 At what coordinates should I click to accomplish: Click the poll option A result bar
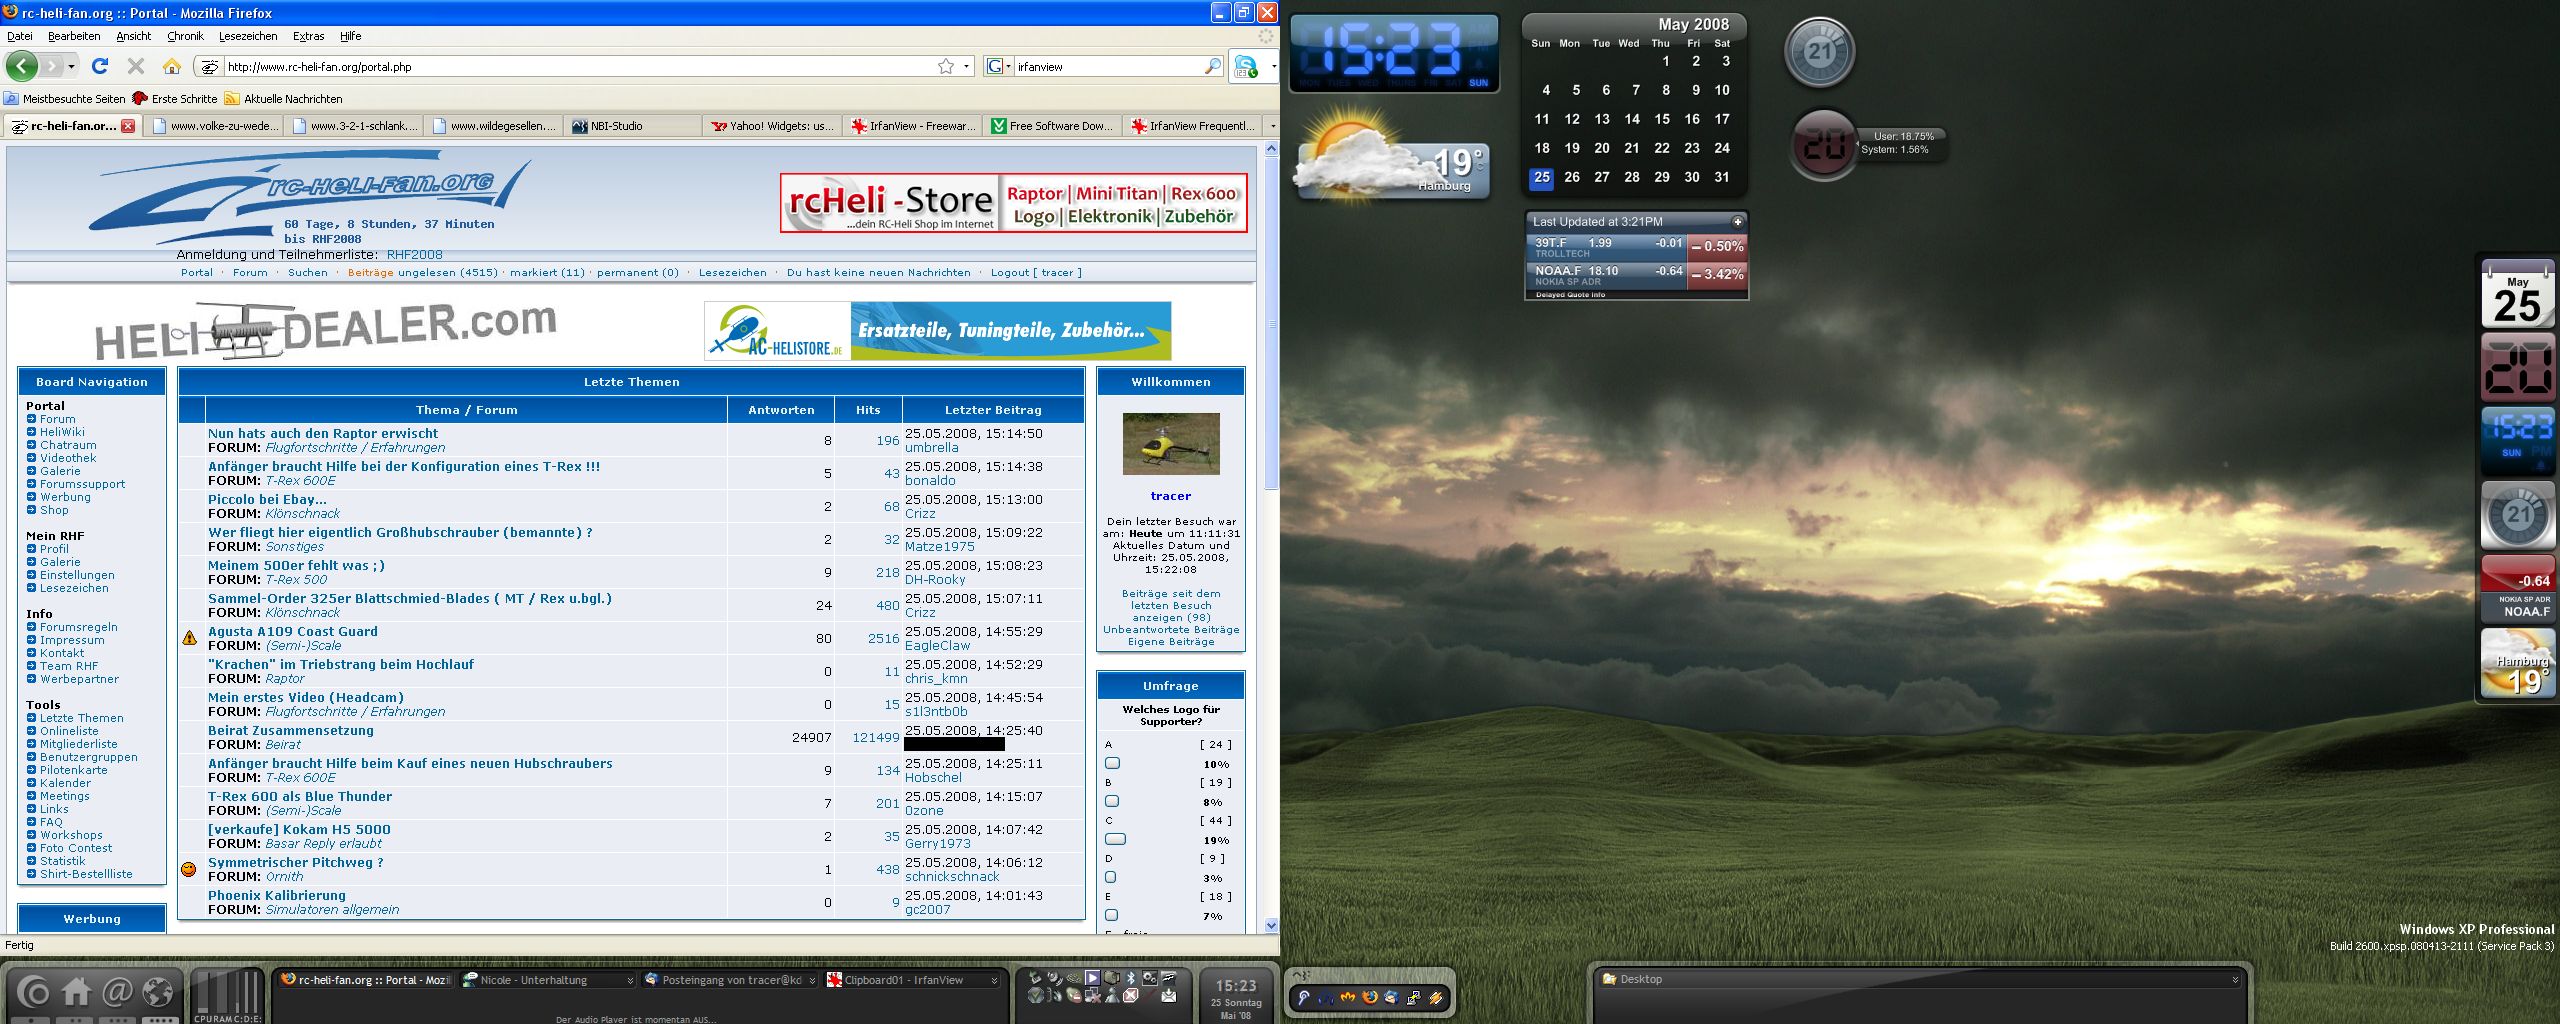point(1112,763)
